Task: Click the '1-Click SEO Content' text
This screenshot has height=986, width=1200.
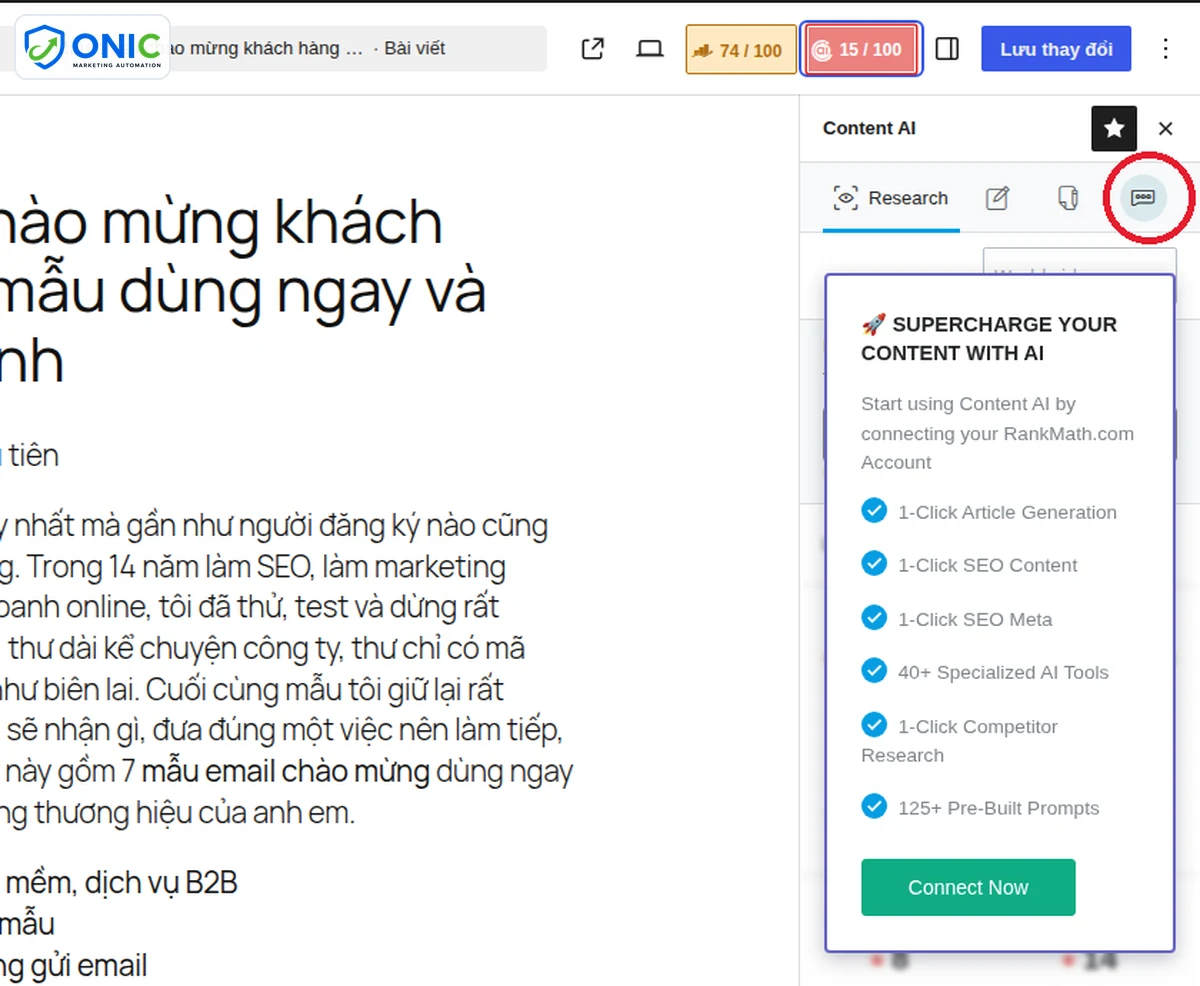Action: 987,565
